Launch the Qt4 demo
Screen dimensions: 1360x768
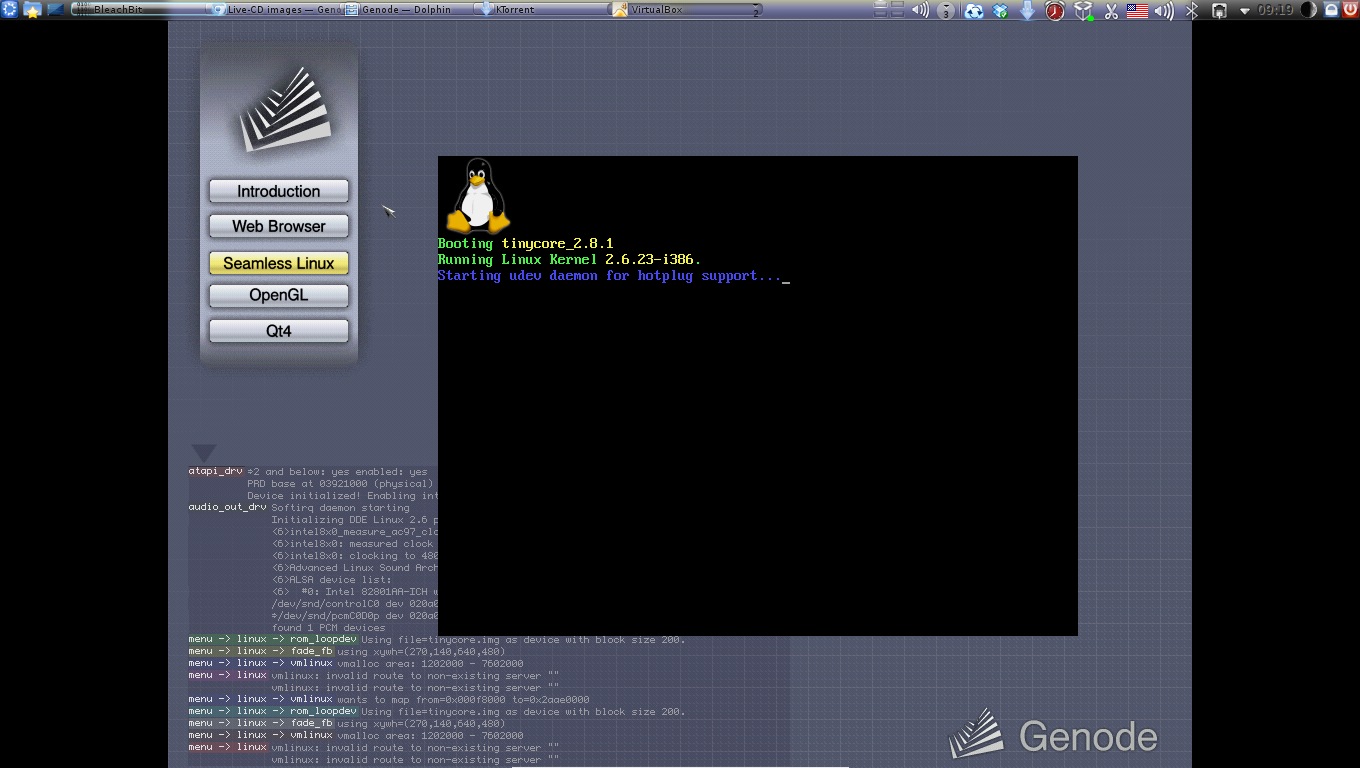point(279,331)
